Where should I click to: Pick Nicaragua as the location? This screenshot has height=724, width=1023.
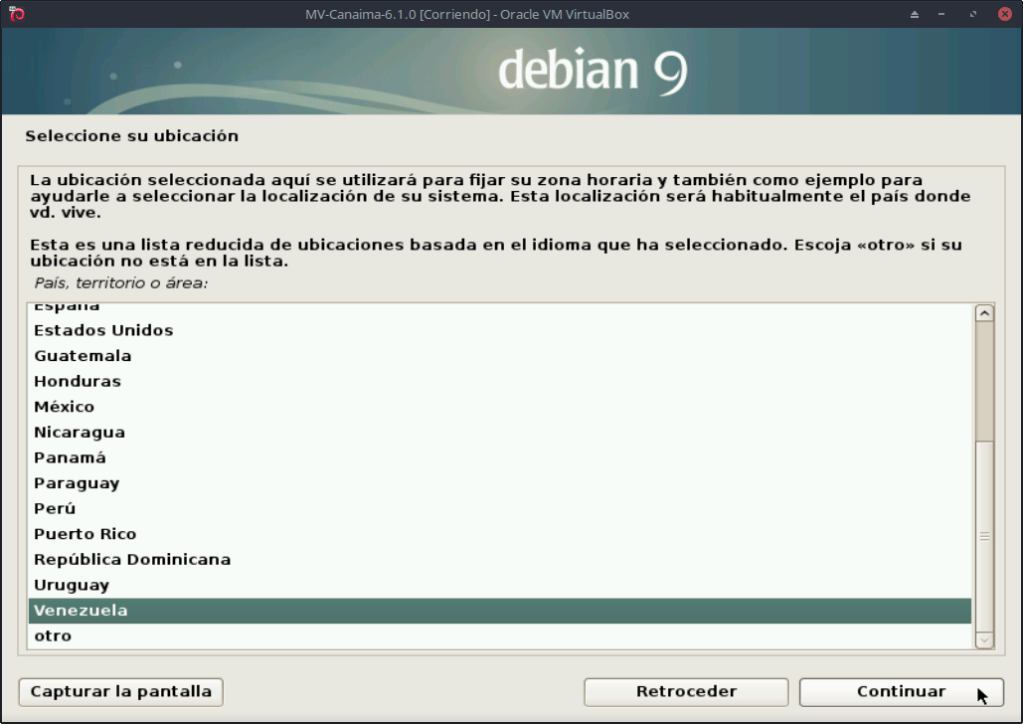tap(79, 432)
